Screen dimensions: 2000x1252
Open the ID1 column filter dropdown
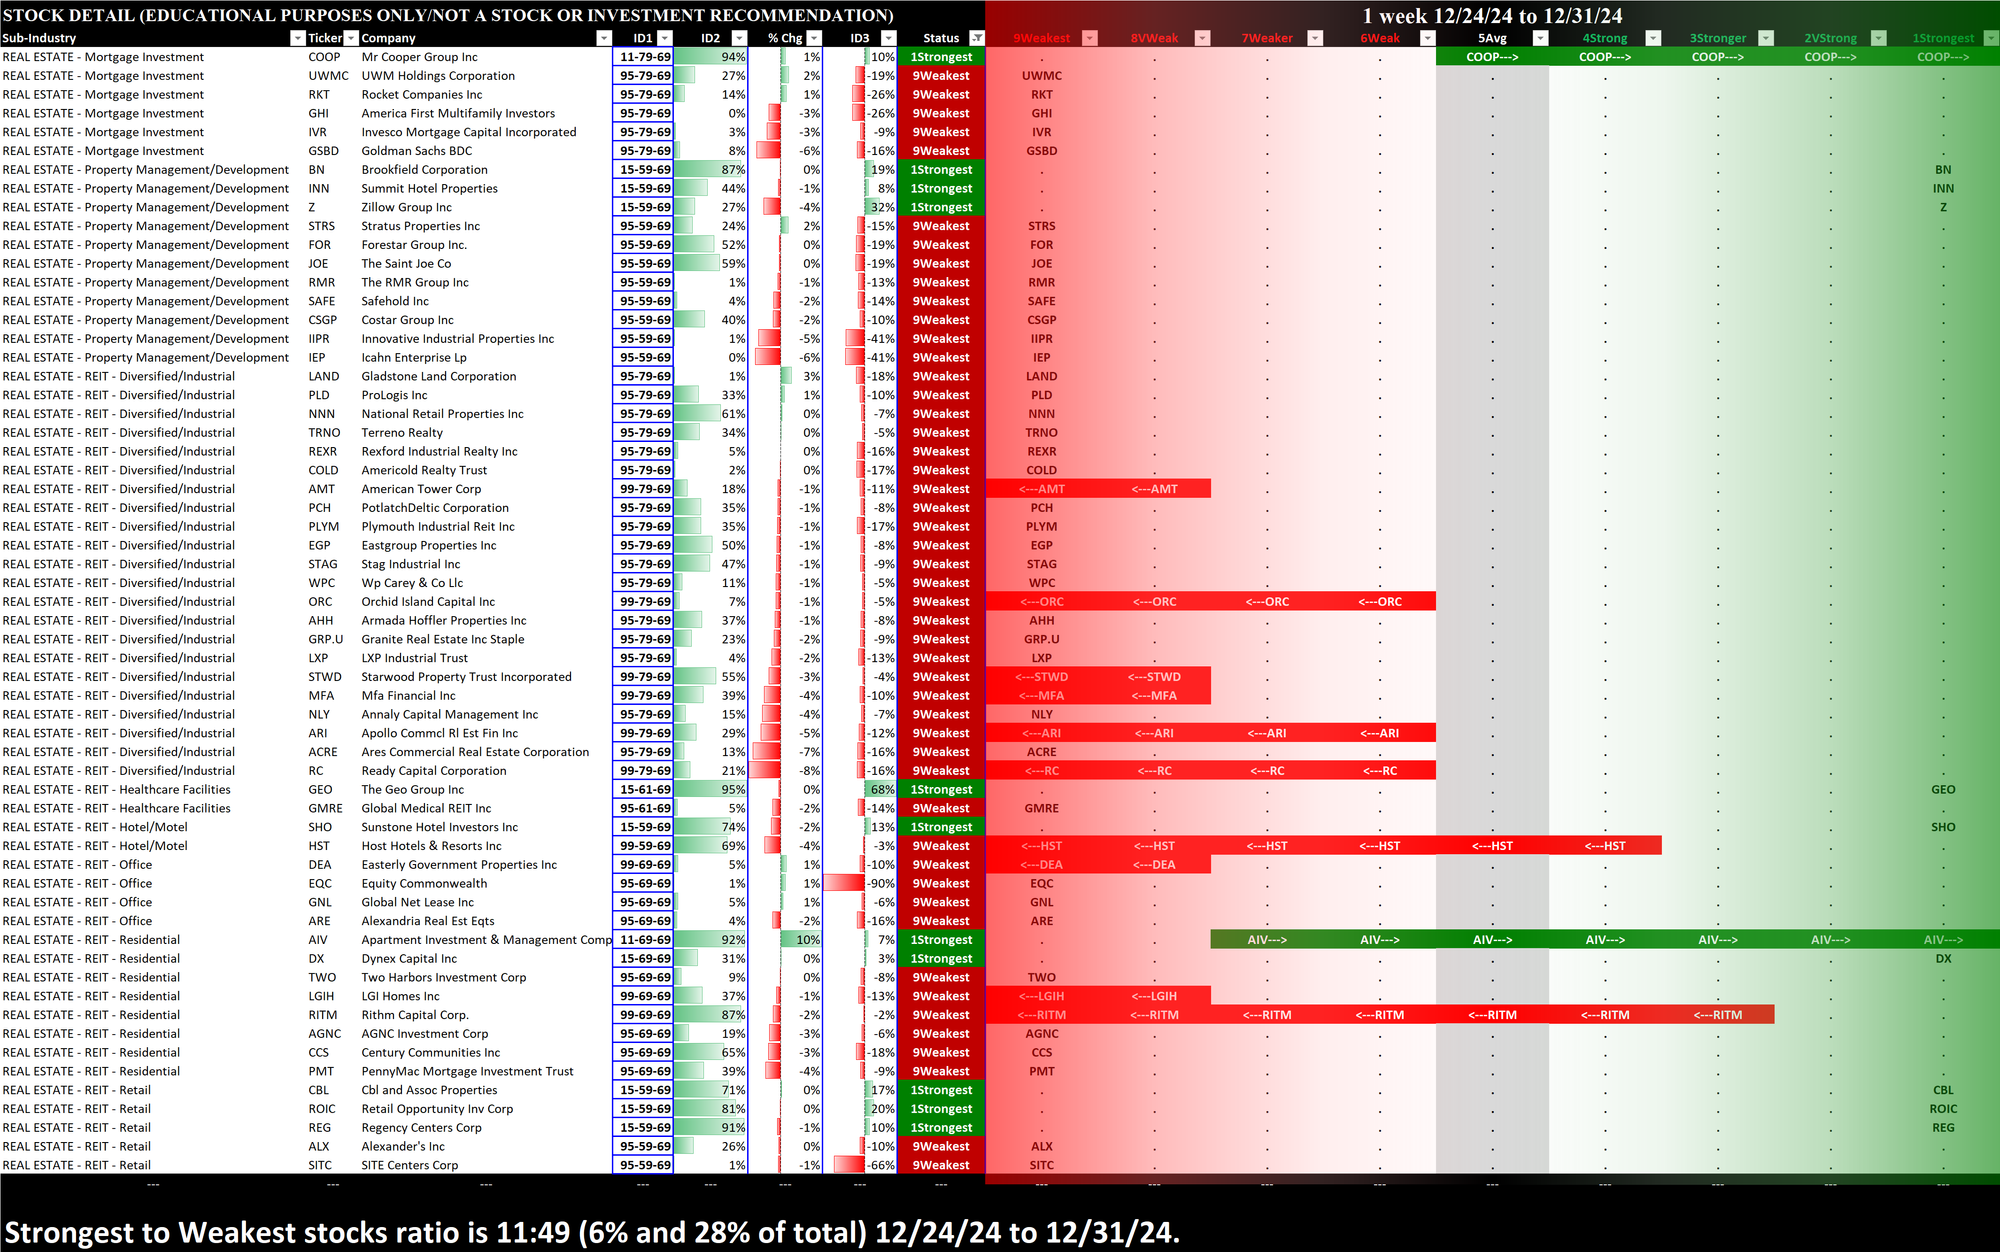(665, 38)
